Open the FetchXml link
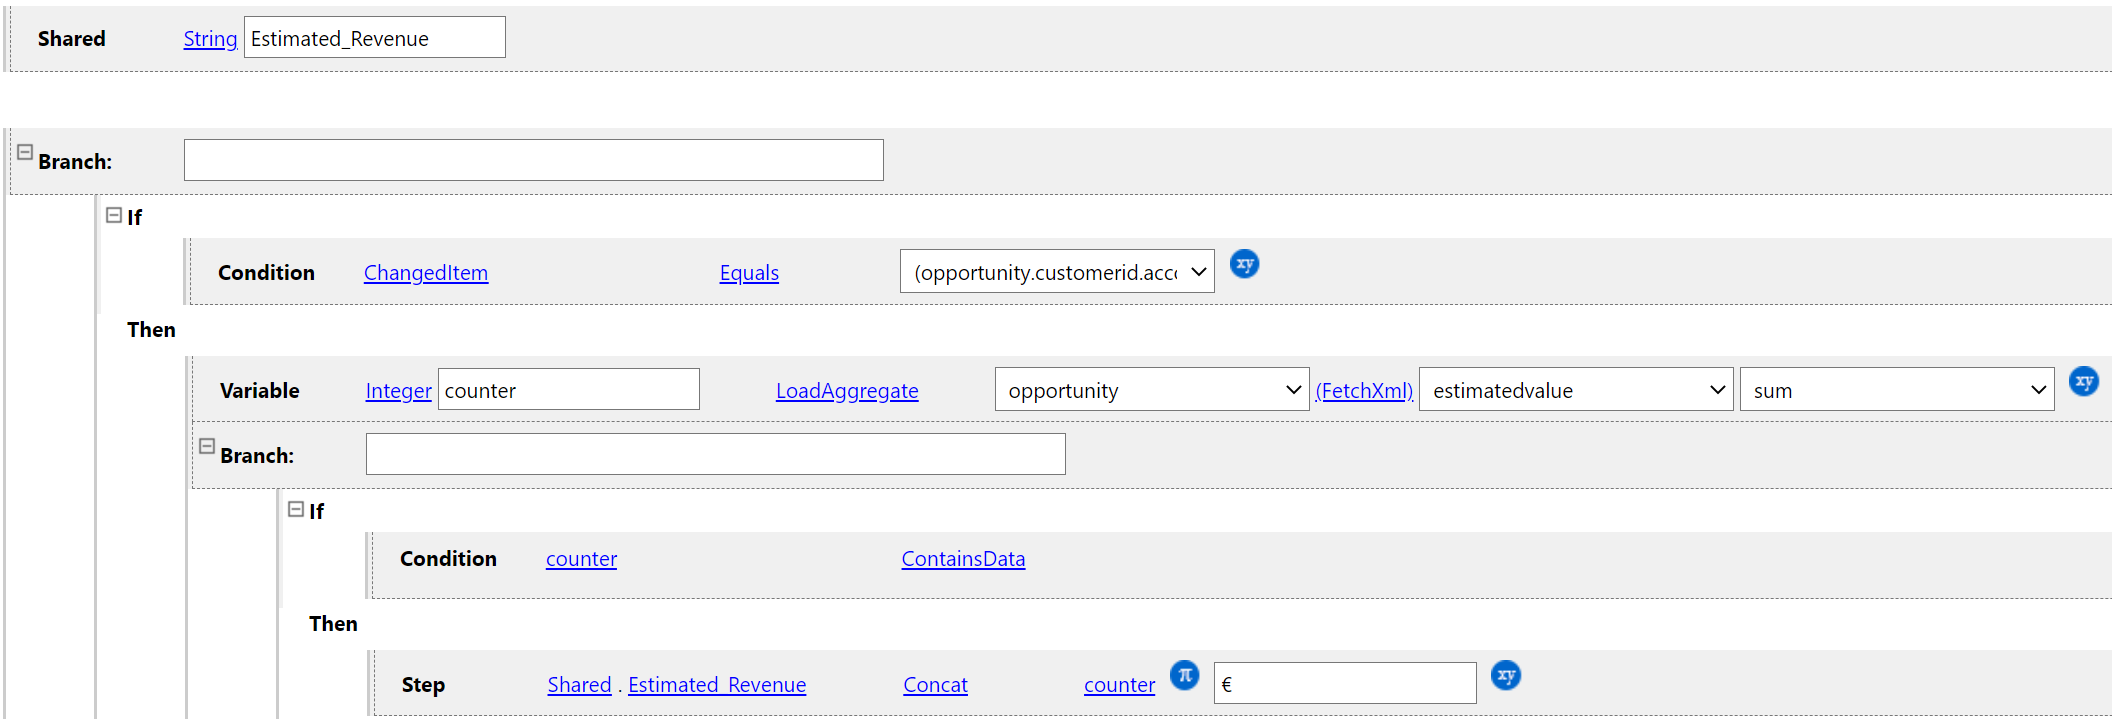2112x719 pixels. [x=1364, y=390]
